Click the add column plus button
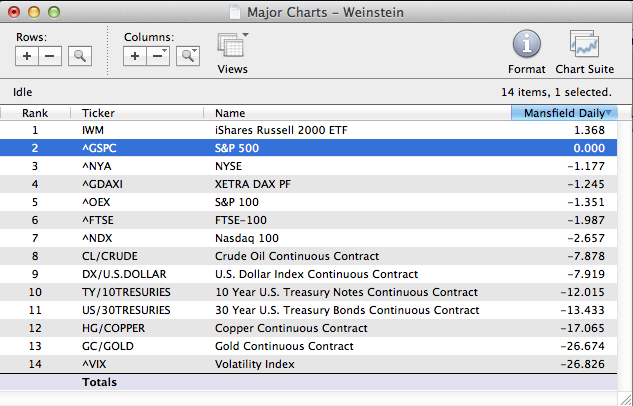633x406 pixels. tap(135, 57)
